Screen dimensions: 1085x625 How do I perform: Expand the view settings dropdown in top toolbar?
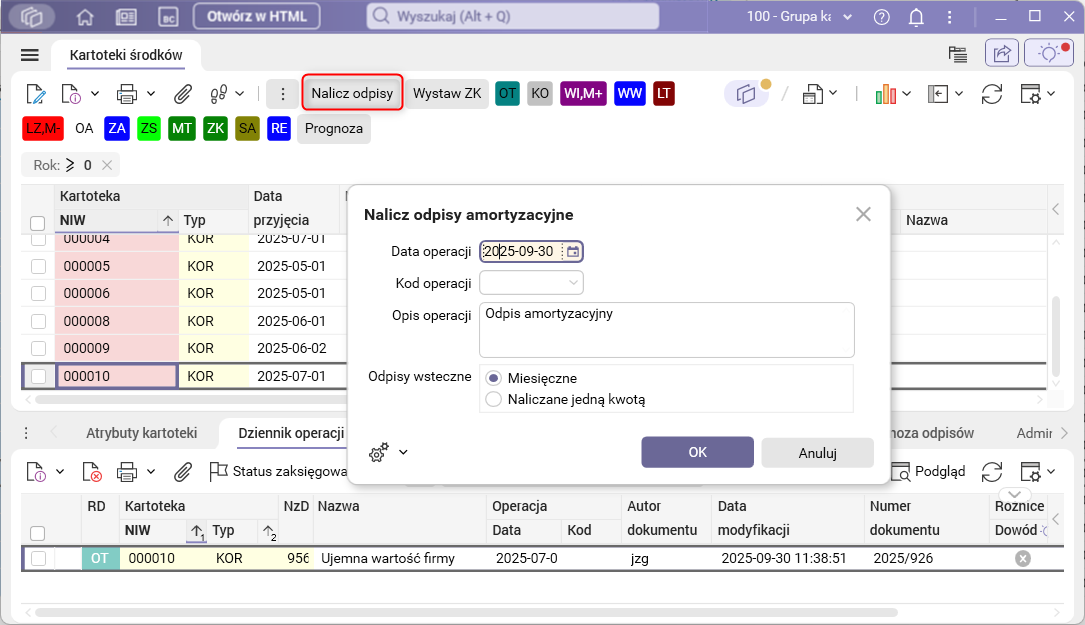pyautogui.click(x=1051, y=93)
